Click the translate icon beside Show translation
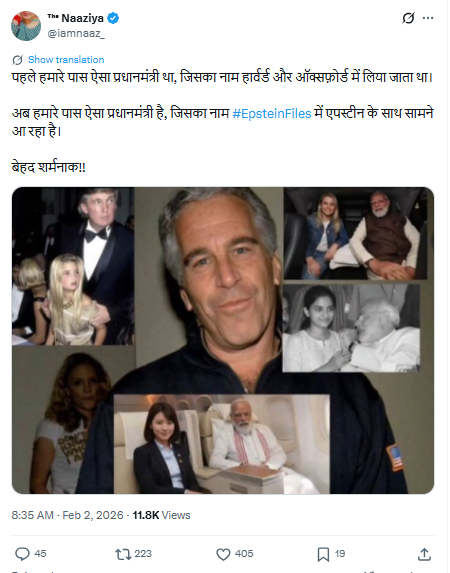The height and width of the screenshot is (573, 450). pyautogui.click(x=17, y=60)
